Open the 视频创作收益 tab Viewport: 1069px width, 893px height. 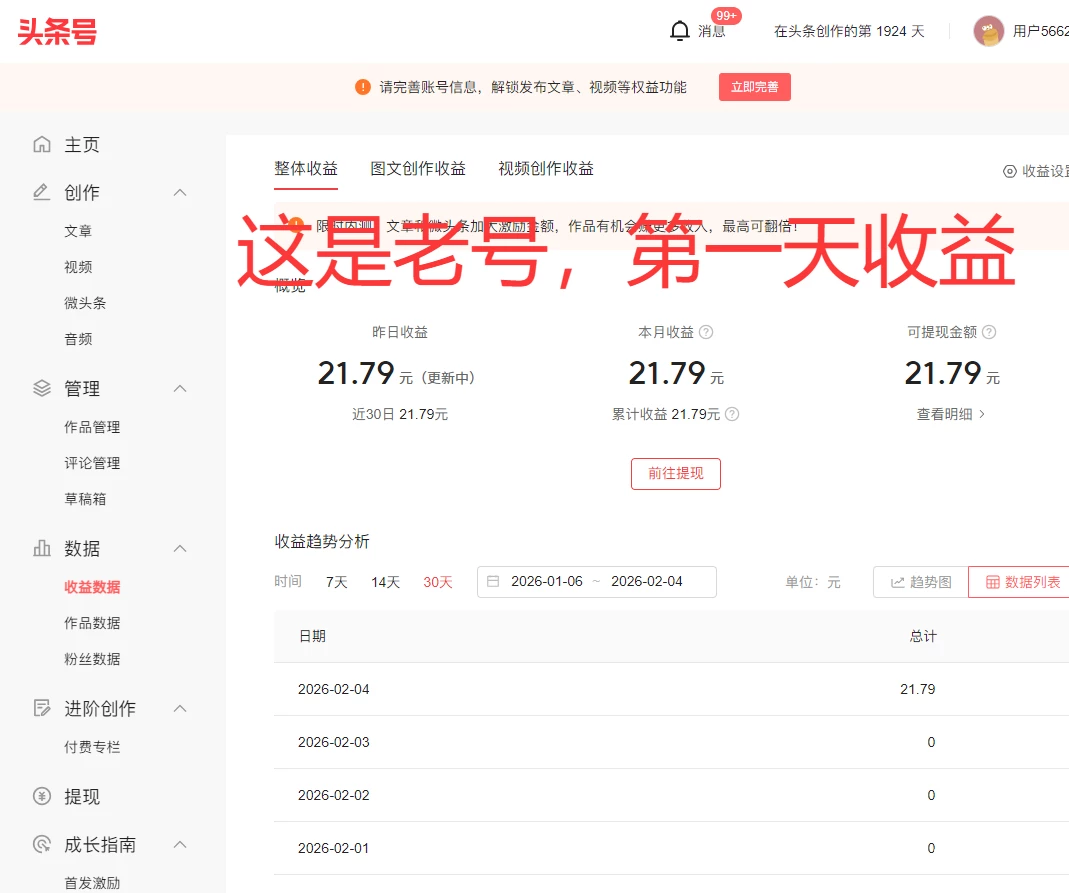546,169
